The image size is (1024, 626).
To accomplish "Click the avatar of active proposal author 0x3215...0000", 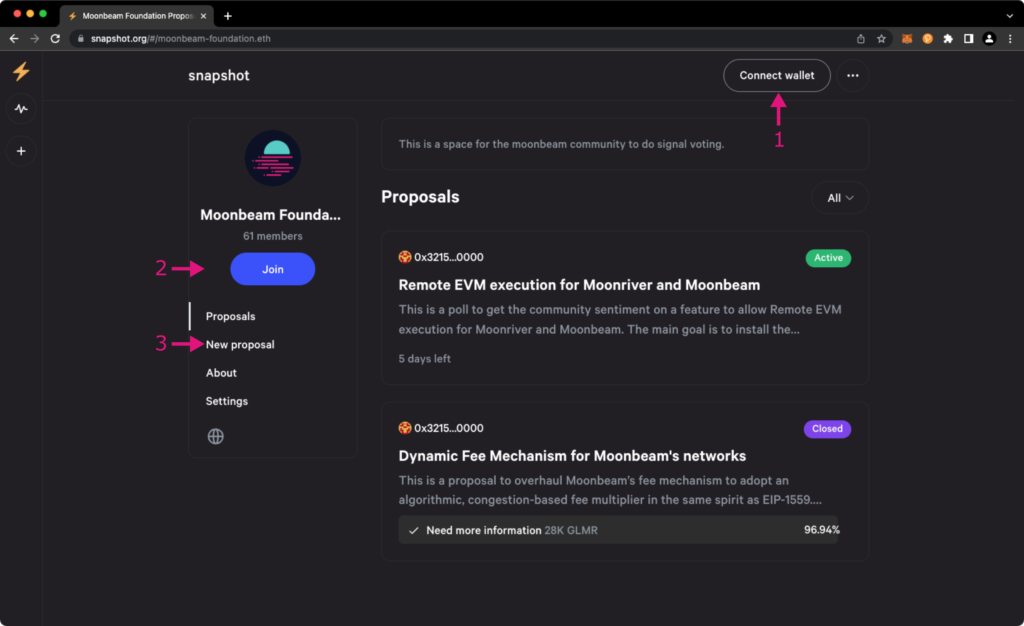I will click(405, 257).
